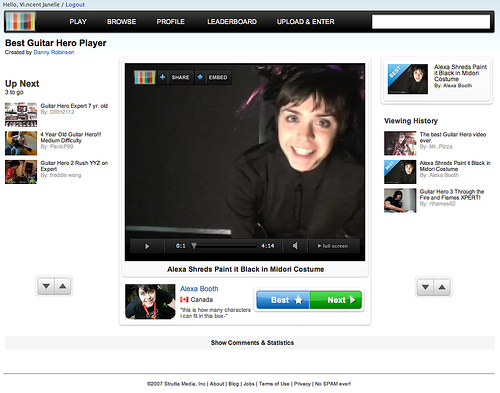Click top-right Alexa Shreds Paint it Black title

pyautogui.click(x=460, y=73)
